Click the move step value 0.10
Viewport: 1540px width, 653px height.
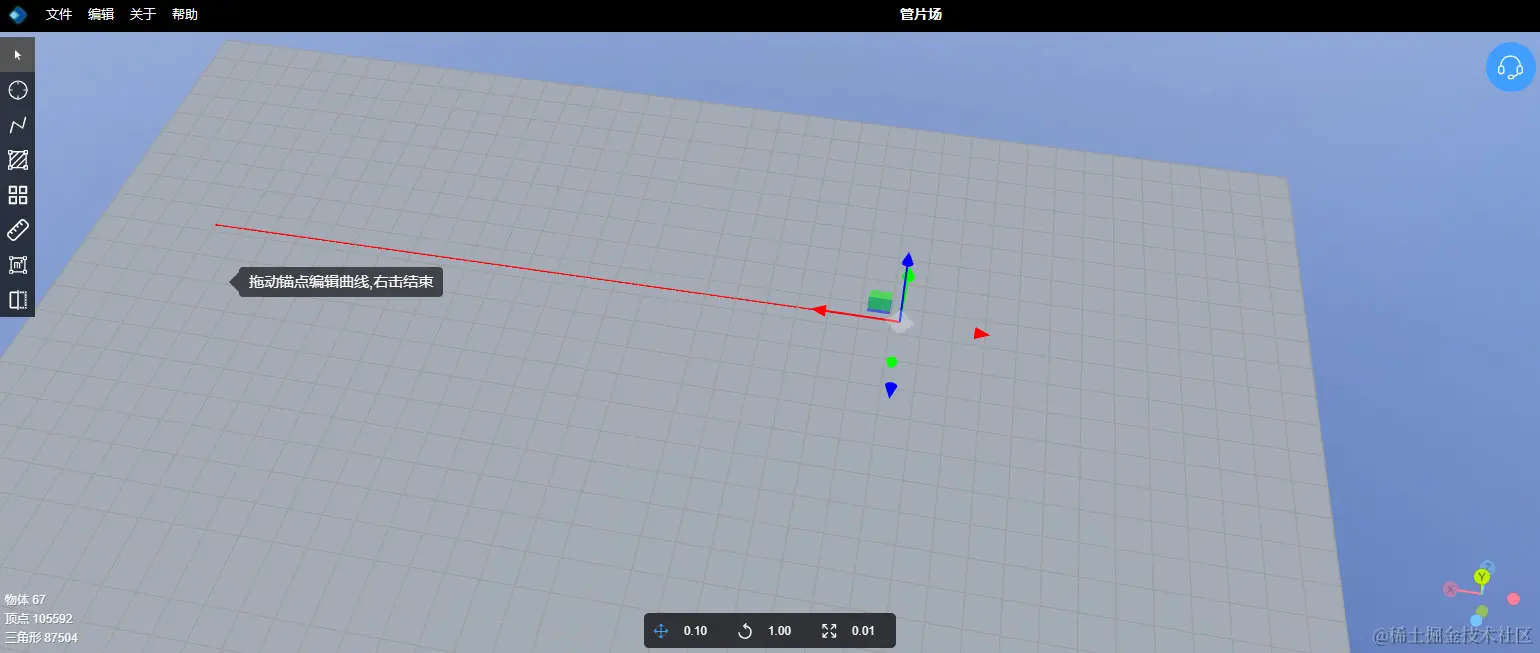[695, 631]
